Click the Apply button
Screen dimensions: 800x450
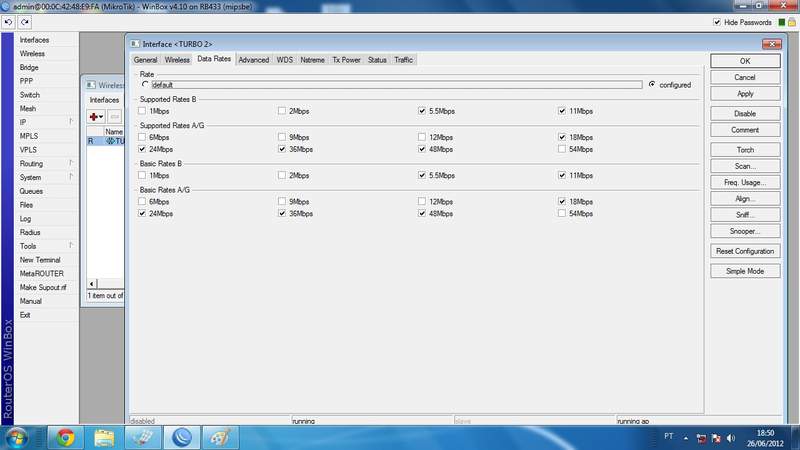(x=745, y=93)
